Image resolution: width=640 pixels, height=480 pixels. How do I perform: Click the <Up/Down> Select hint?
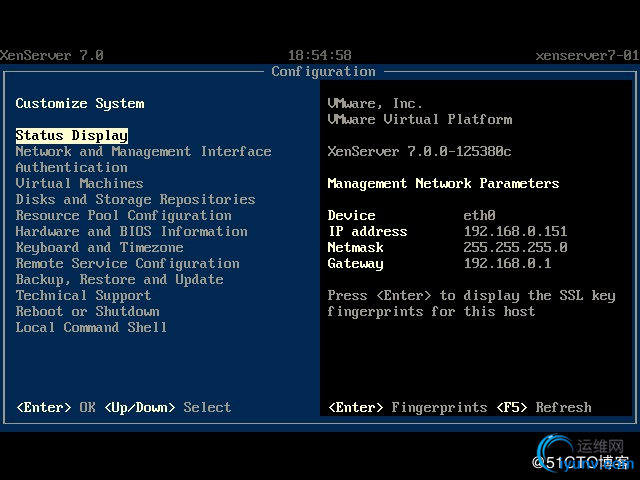coord(168,407)
